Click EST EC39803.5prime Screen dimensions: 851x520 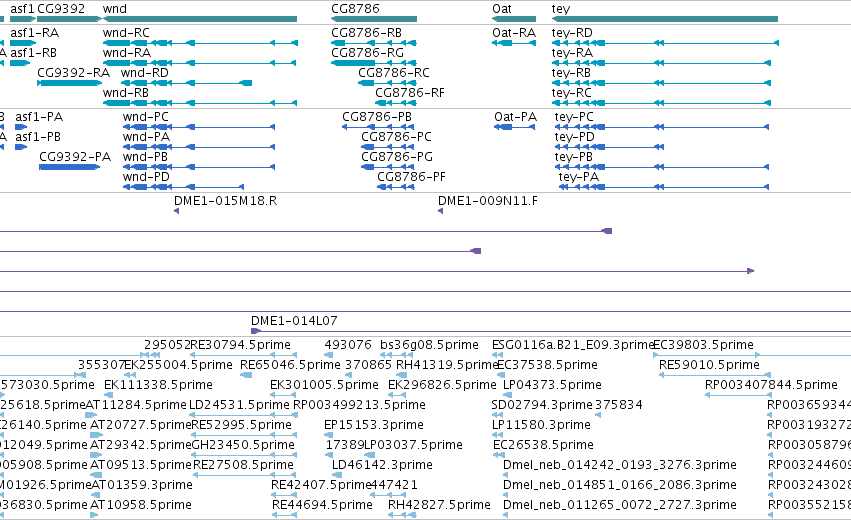703,345
